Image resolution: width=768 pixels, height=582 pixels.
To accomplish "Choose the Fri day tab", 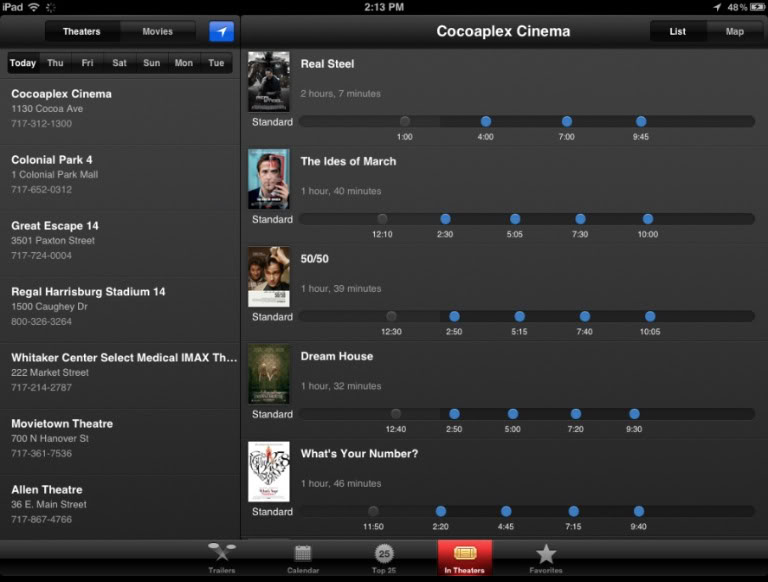I will point(87,63).
